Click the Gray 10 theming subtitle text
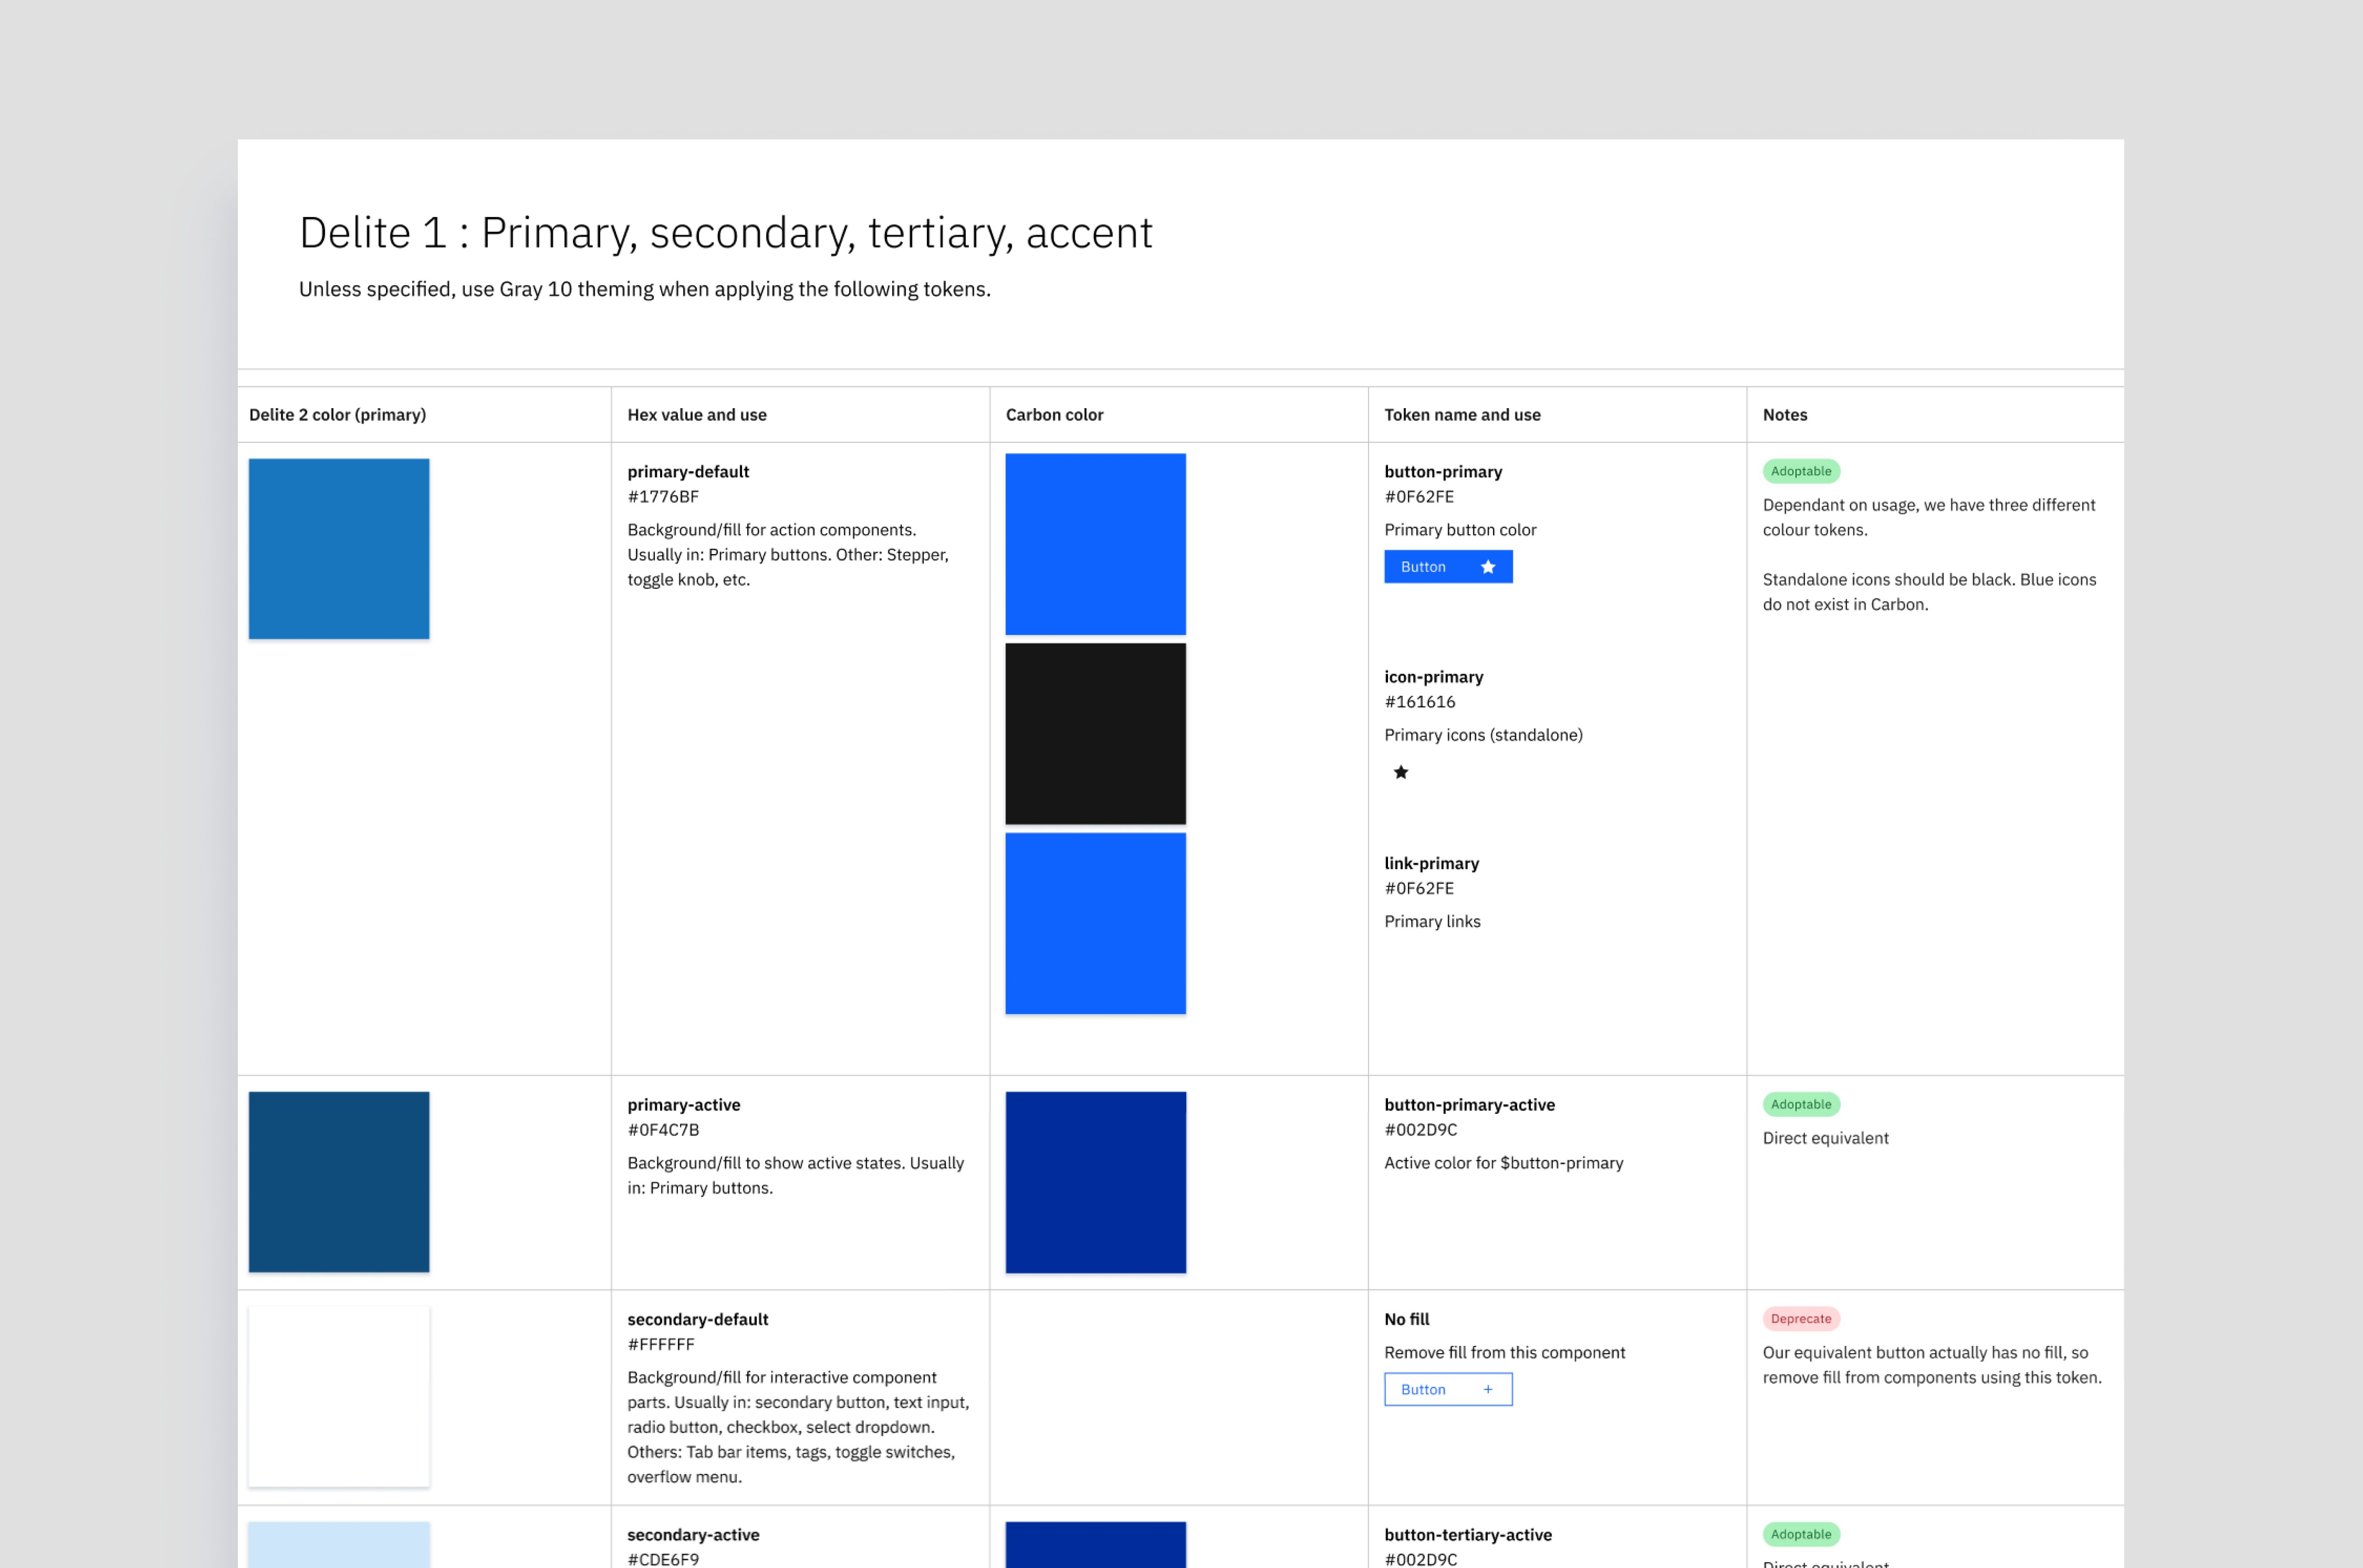Viewport: 2363px width, 1568px height. pos(645,289)
